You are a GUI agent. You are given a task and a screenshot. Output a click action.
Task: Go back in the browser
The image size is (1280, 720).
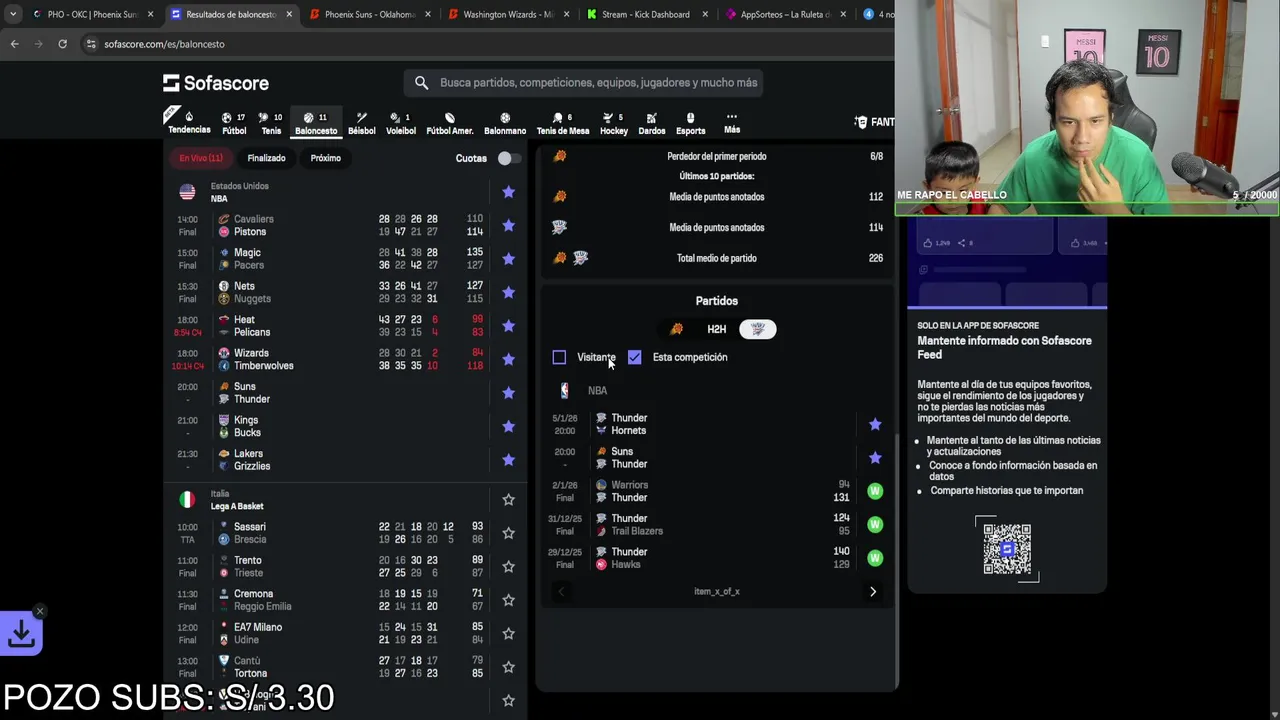point(14,44)
